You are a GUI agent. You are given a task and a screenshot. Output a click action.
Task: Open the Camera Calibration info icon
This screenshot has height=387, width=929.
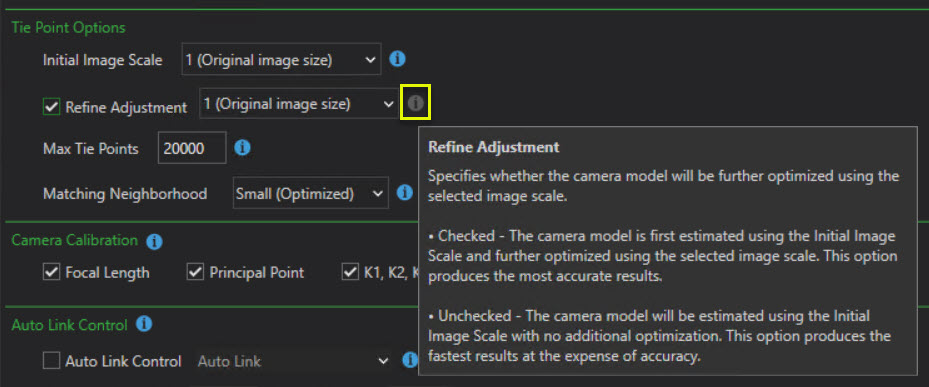154,241
